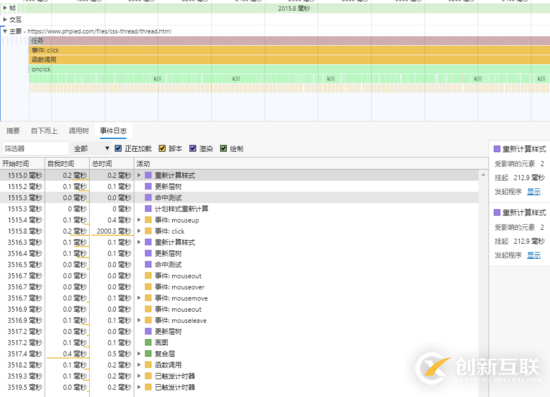Open the 全部 duration dropdown

(91, 148)
